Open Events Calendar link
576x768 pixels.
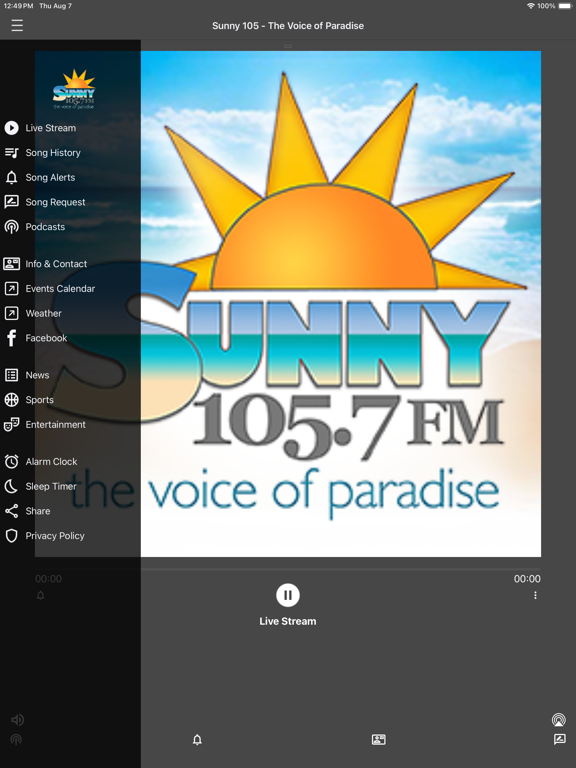point(60,288)
